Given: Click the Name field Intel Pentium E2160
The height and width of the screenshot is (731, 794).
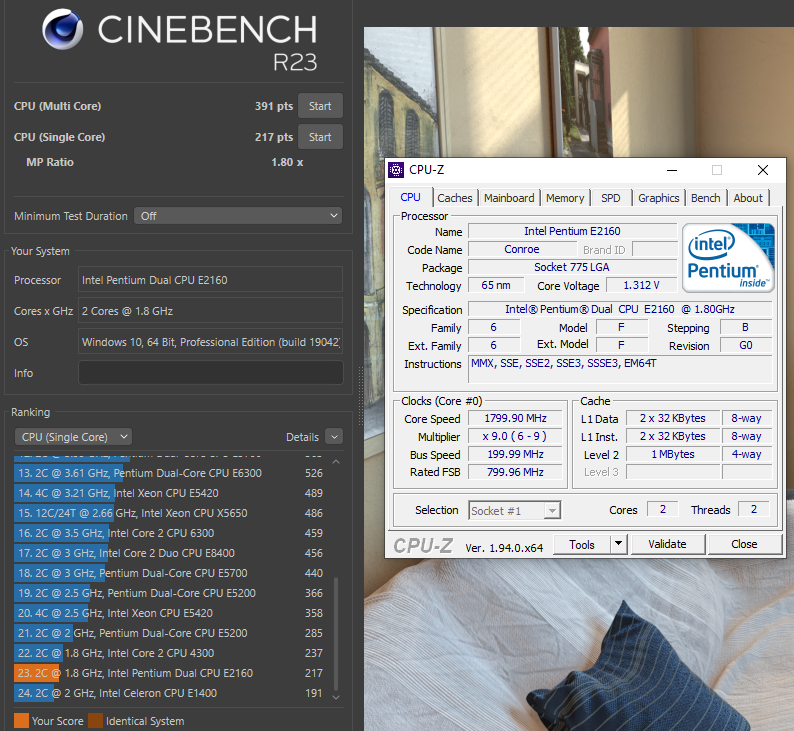Looking at the screenshot, I should 572,231.
